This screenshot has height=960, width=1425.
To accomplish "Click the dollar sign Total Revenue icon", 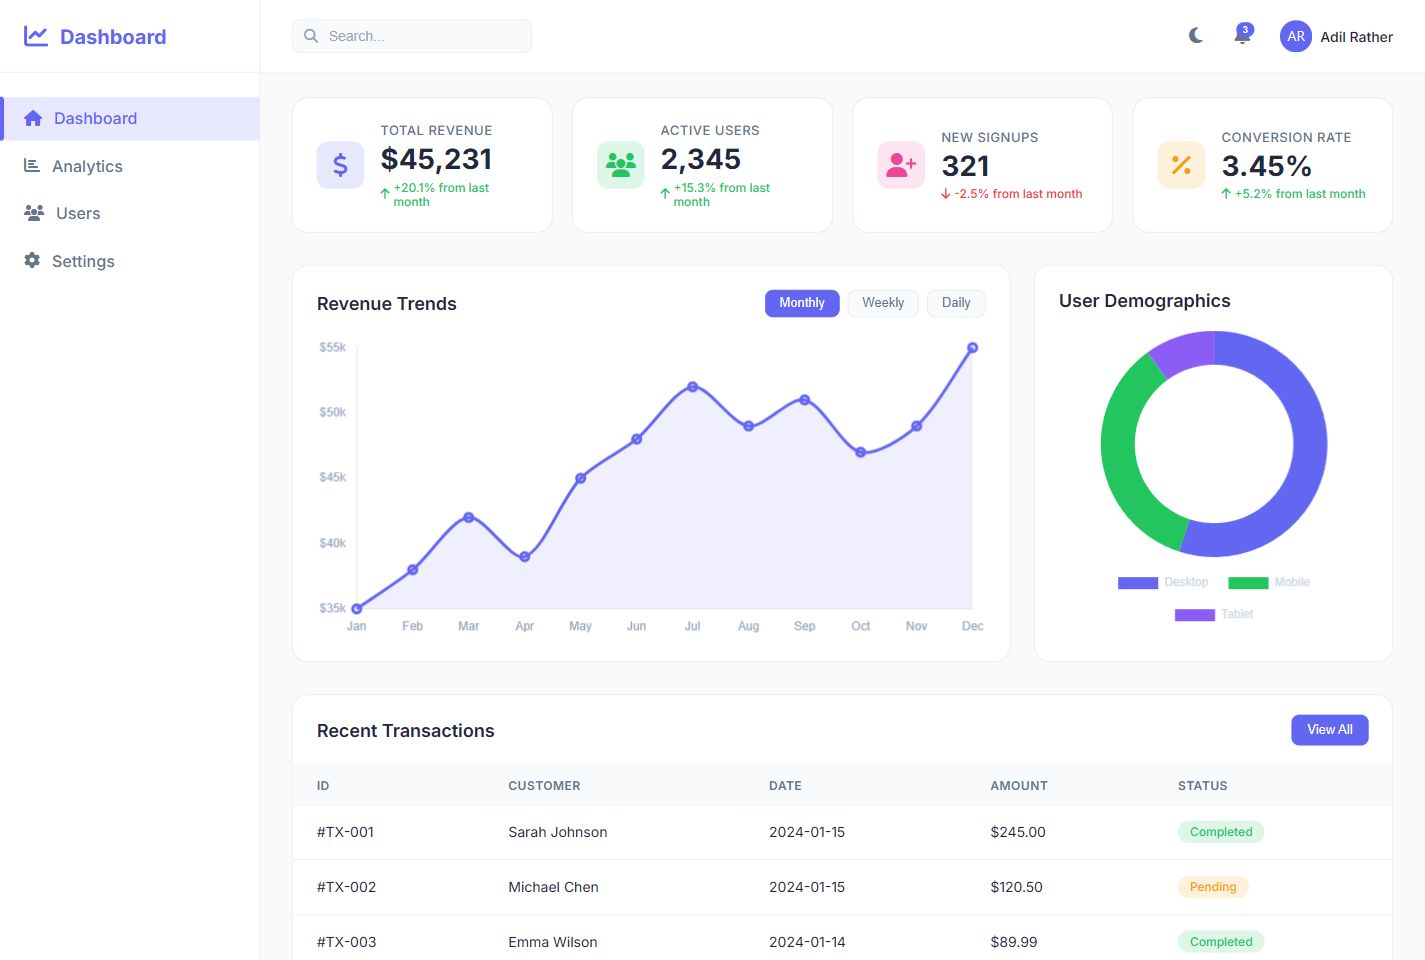I will click(340, 165).
